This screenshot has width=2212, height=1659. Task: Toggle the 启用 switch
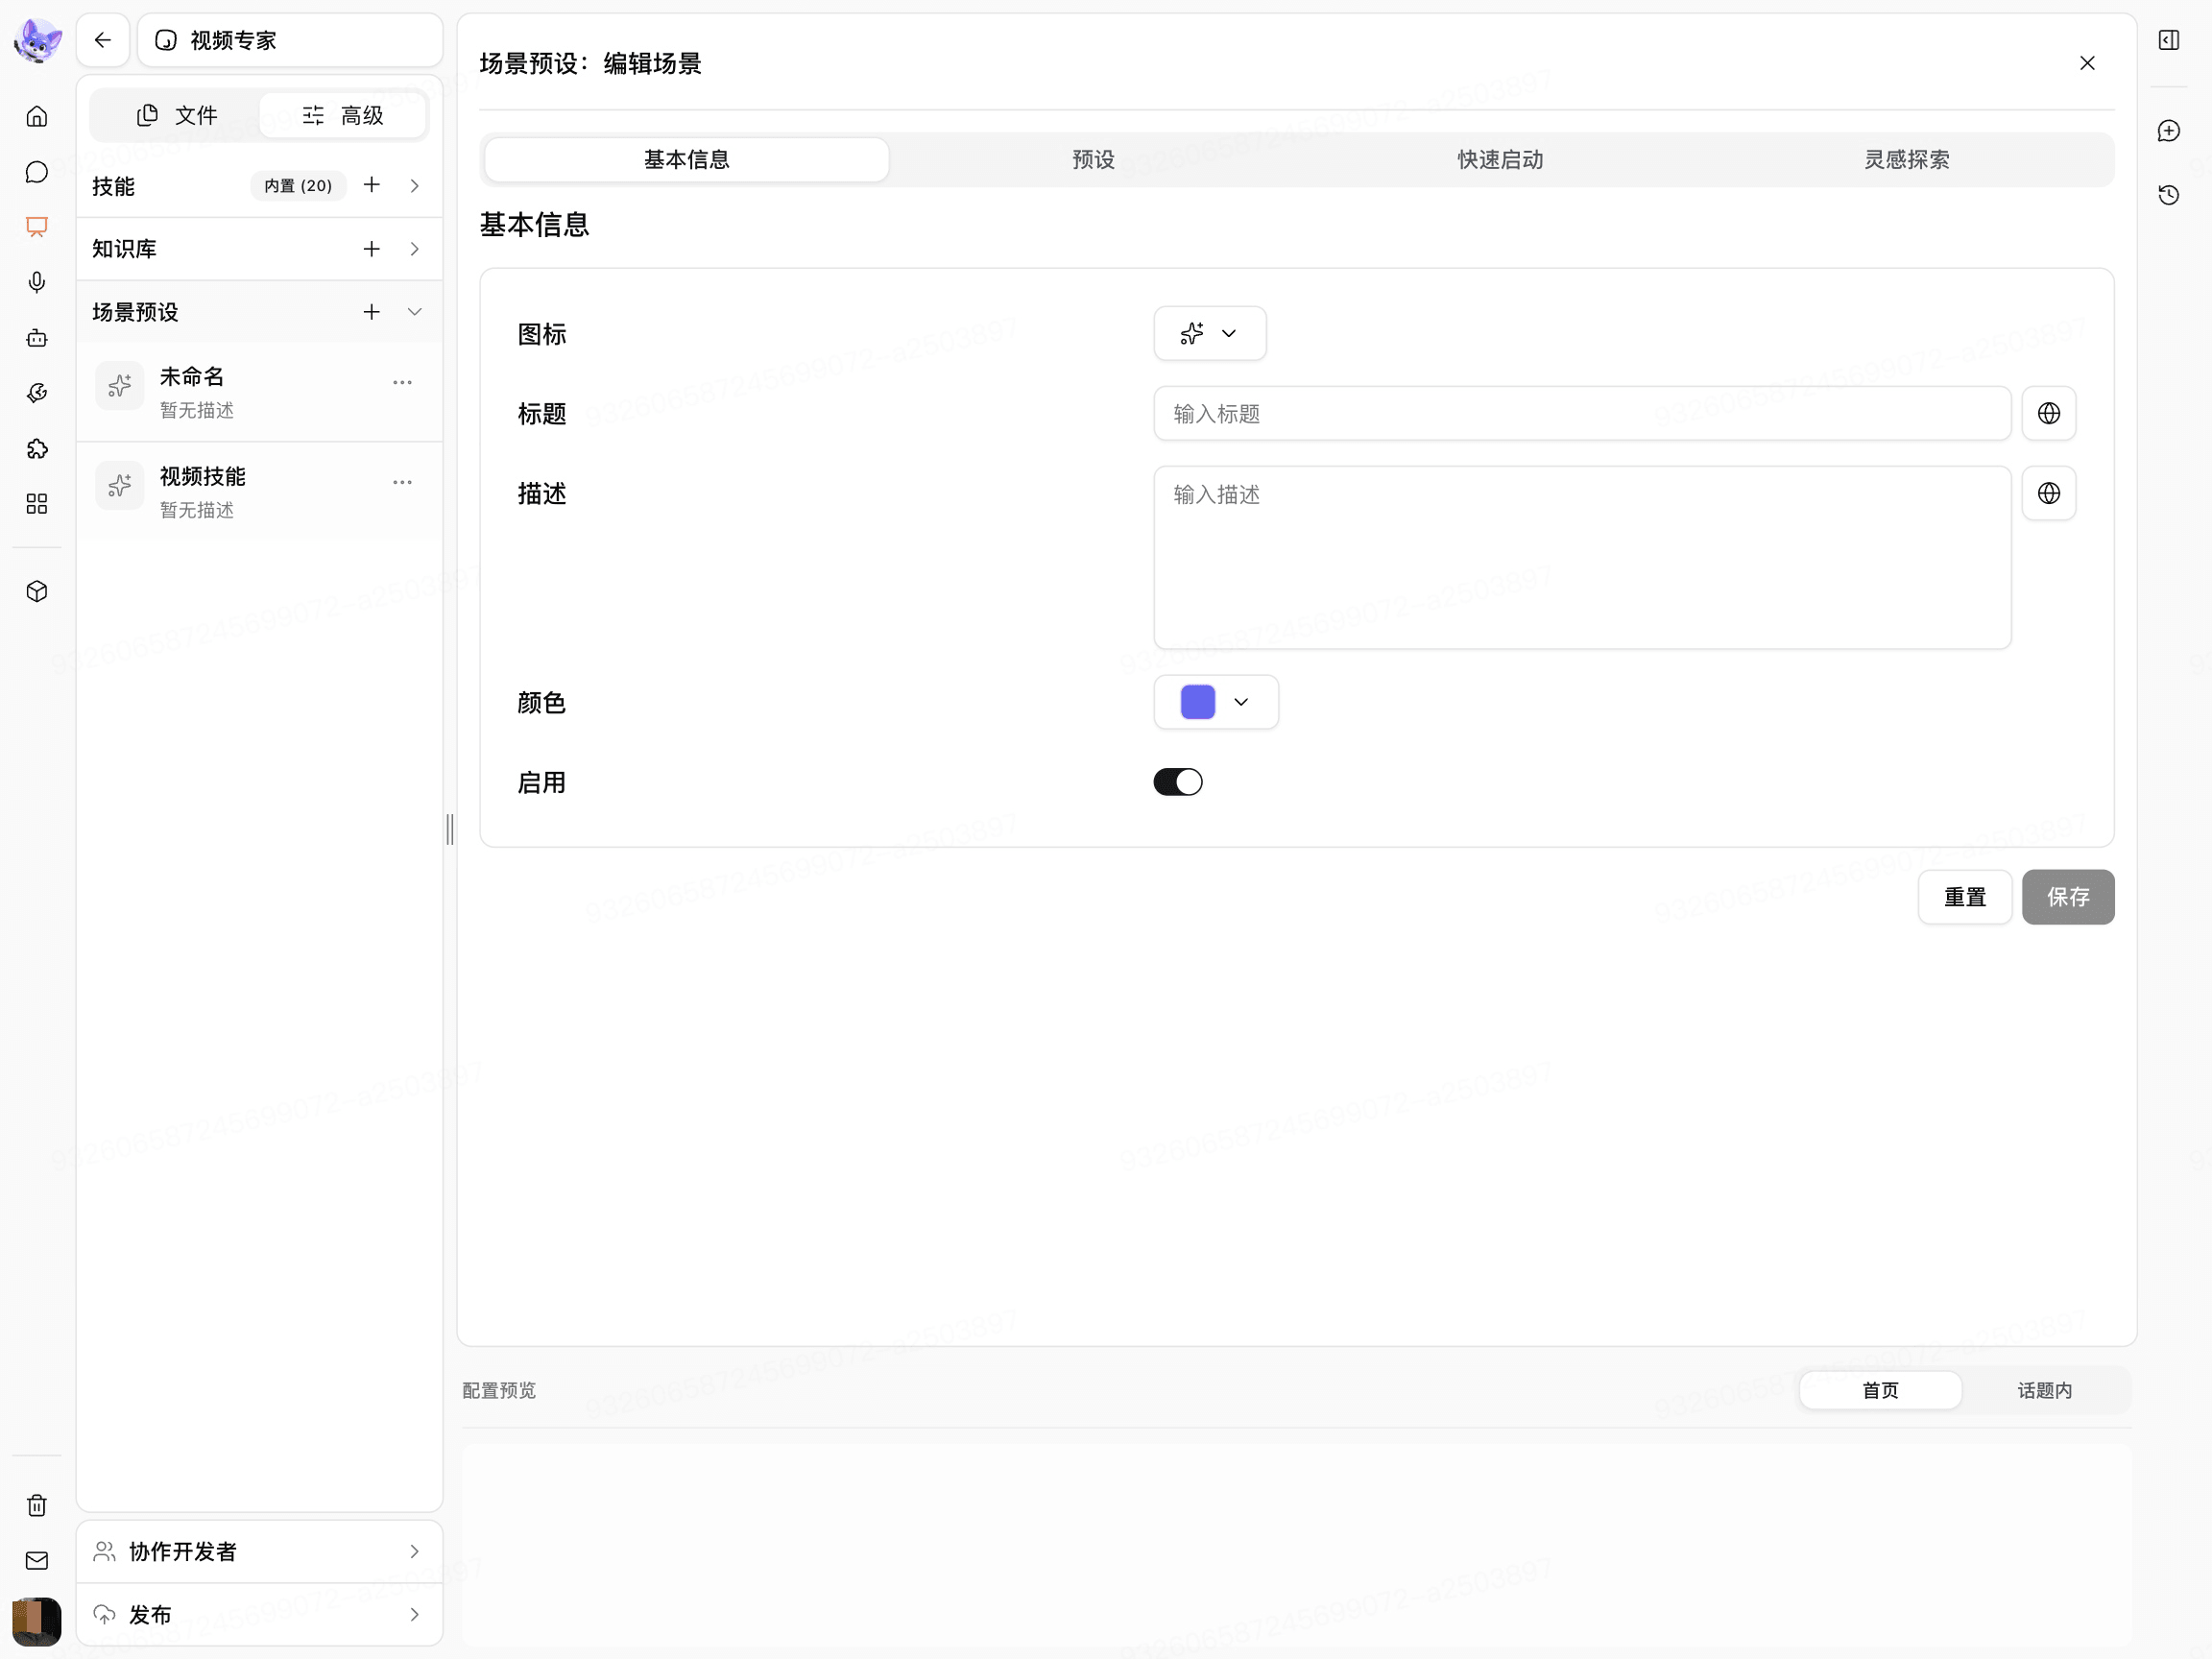[x=1178, y=782]
